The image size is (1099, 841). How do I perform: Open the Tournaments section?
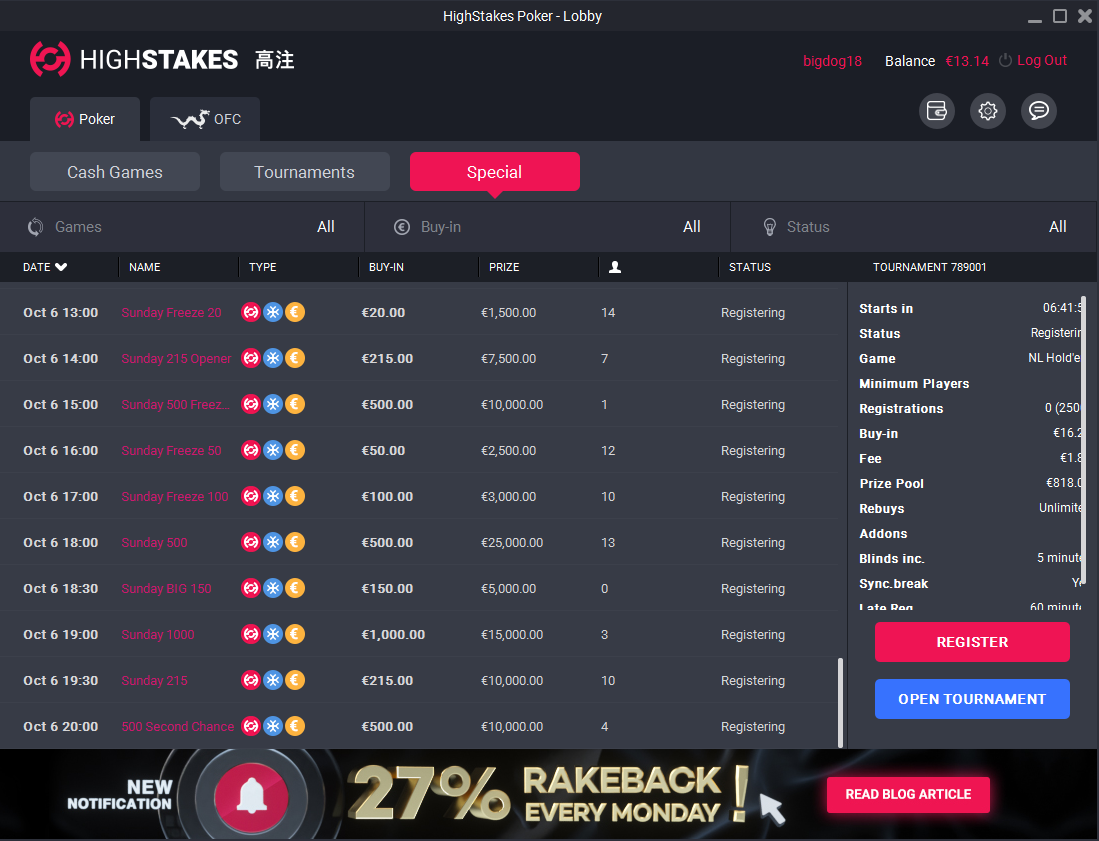coord(305,172)
